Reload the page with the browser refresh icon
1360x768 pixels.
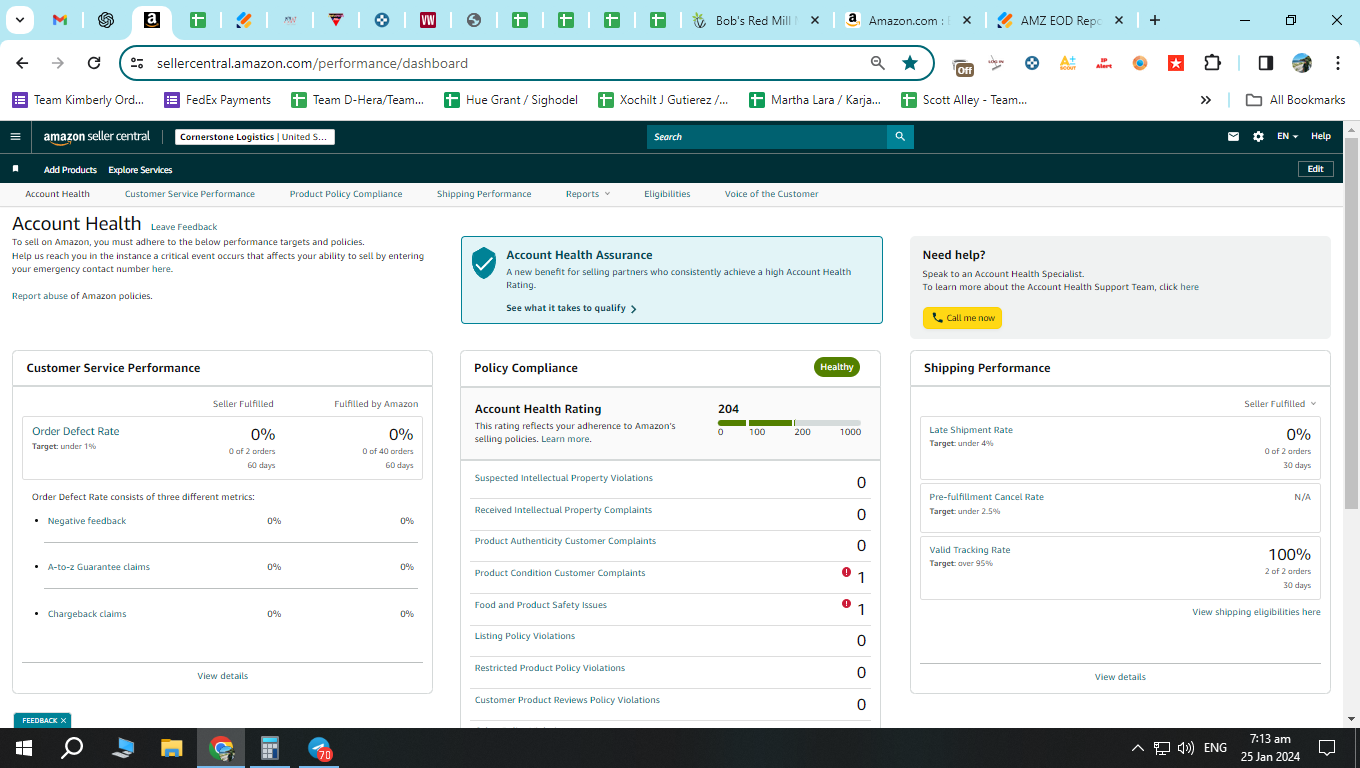pos(94,63)
